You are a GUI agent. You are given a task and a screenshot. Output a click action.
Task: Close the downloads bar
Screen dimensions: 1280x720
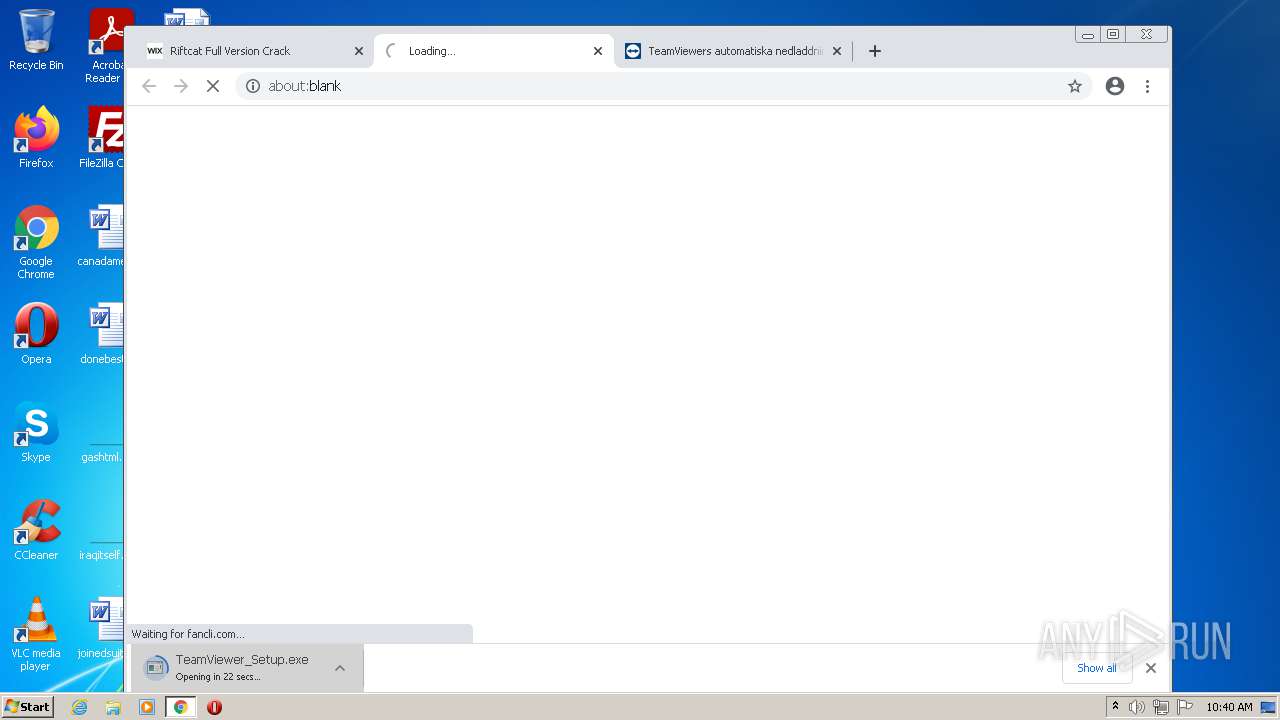click(1151, 668)
